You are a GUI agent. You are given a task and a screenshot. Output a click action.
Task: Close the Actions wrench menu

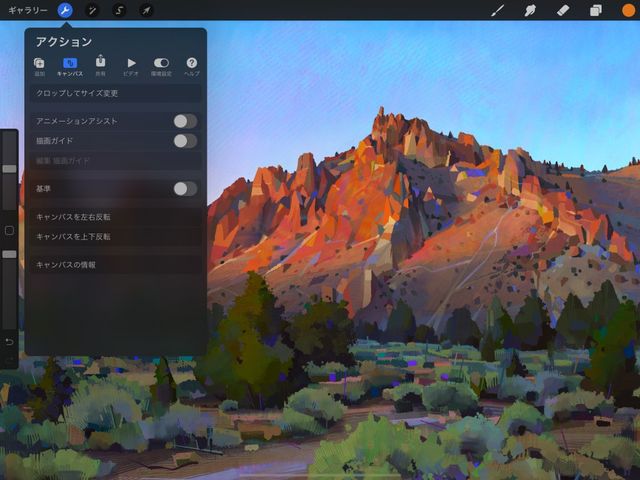coord(65,10)
